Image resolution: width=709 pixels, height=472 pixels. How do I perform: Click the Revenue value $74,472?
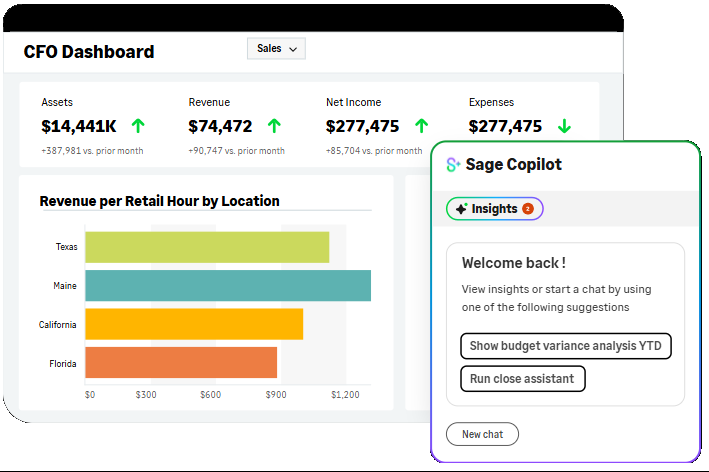tap(220, 126)
